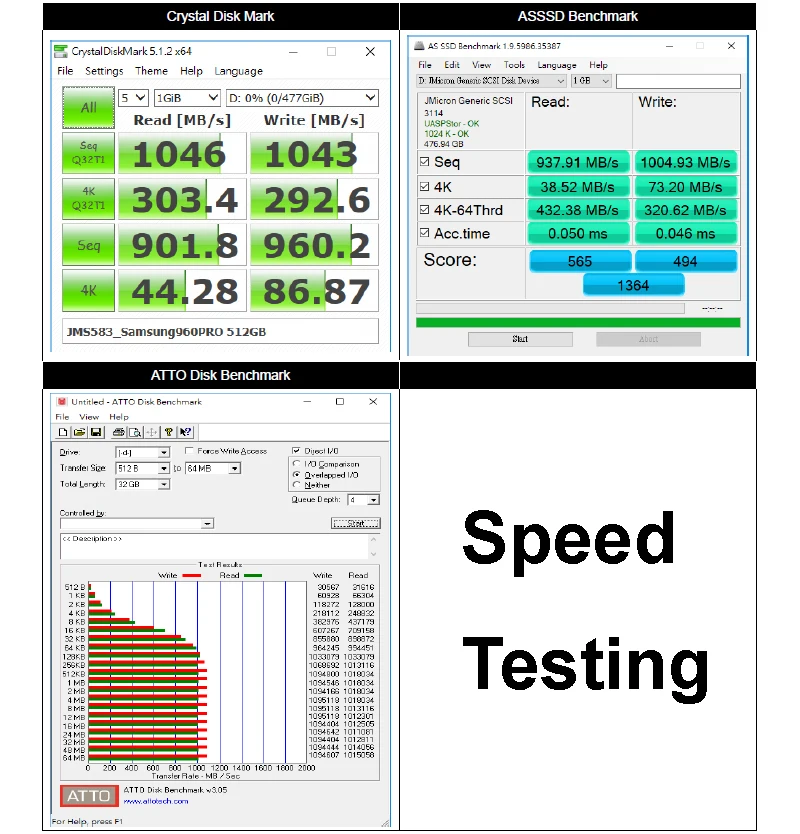Screen dimensions: 800x834
Task: Click the total score 1364 in AS SSD
Action: pyautogui.click(x=634, y=285)
